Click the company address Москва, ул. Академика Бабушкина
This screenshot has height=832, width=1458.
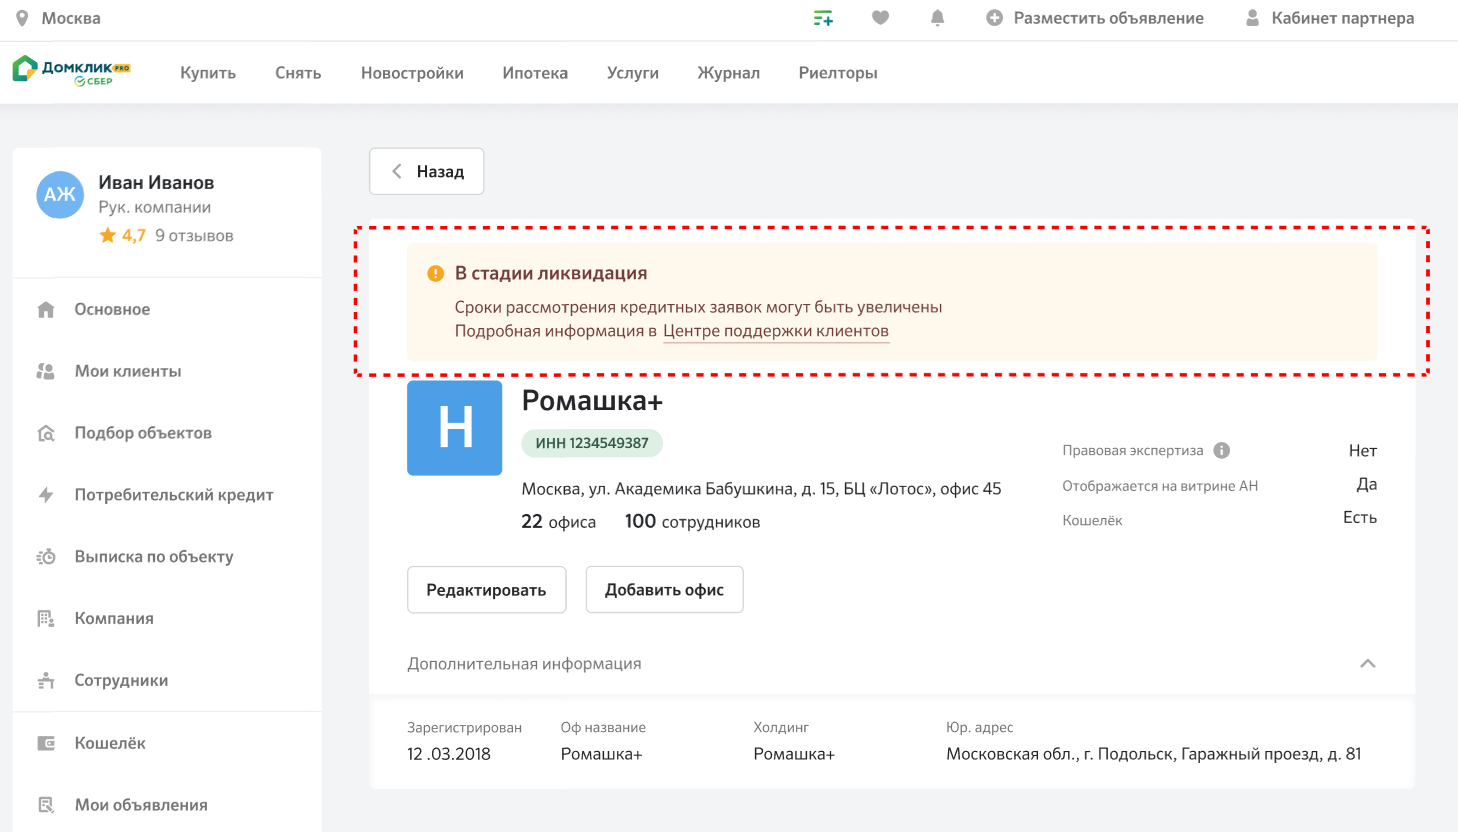tap(761, 489)
